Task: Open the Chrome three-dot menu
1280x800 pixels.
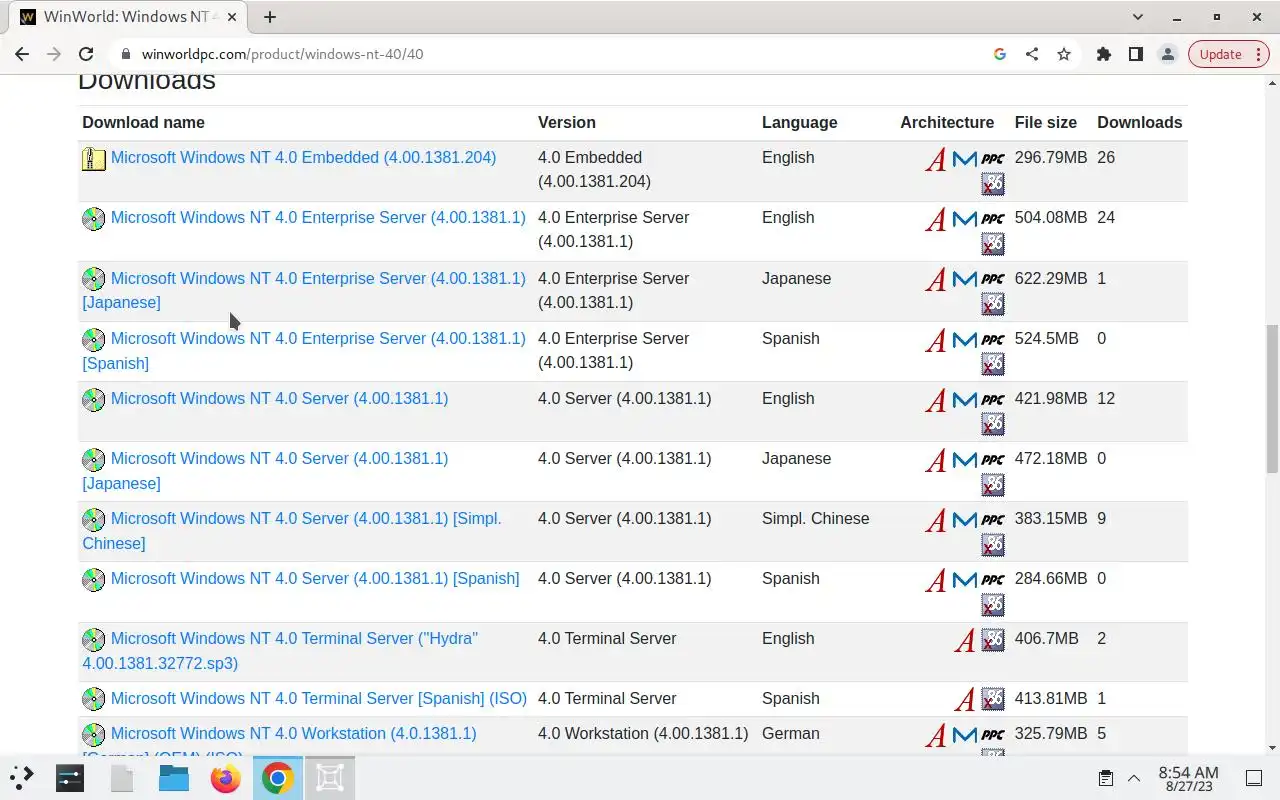Action: pos(1259,54)
